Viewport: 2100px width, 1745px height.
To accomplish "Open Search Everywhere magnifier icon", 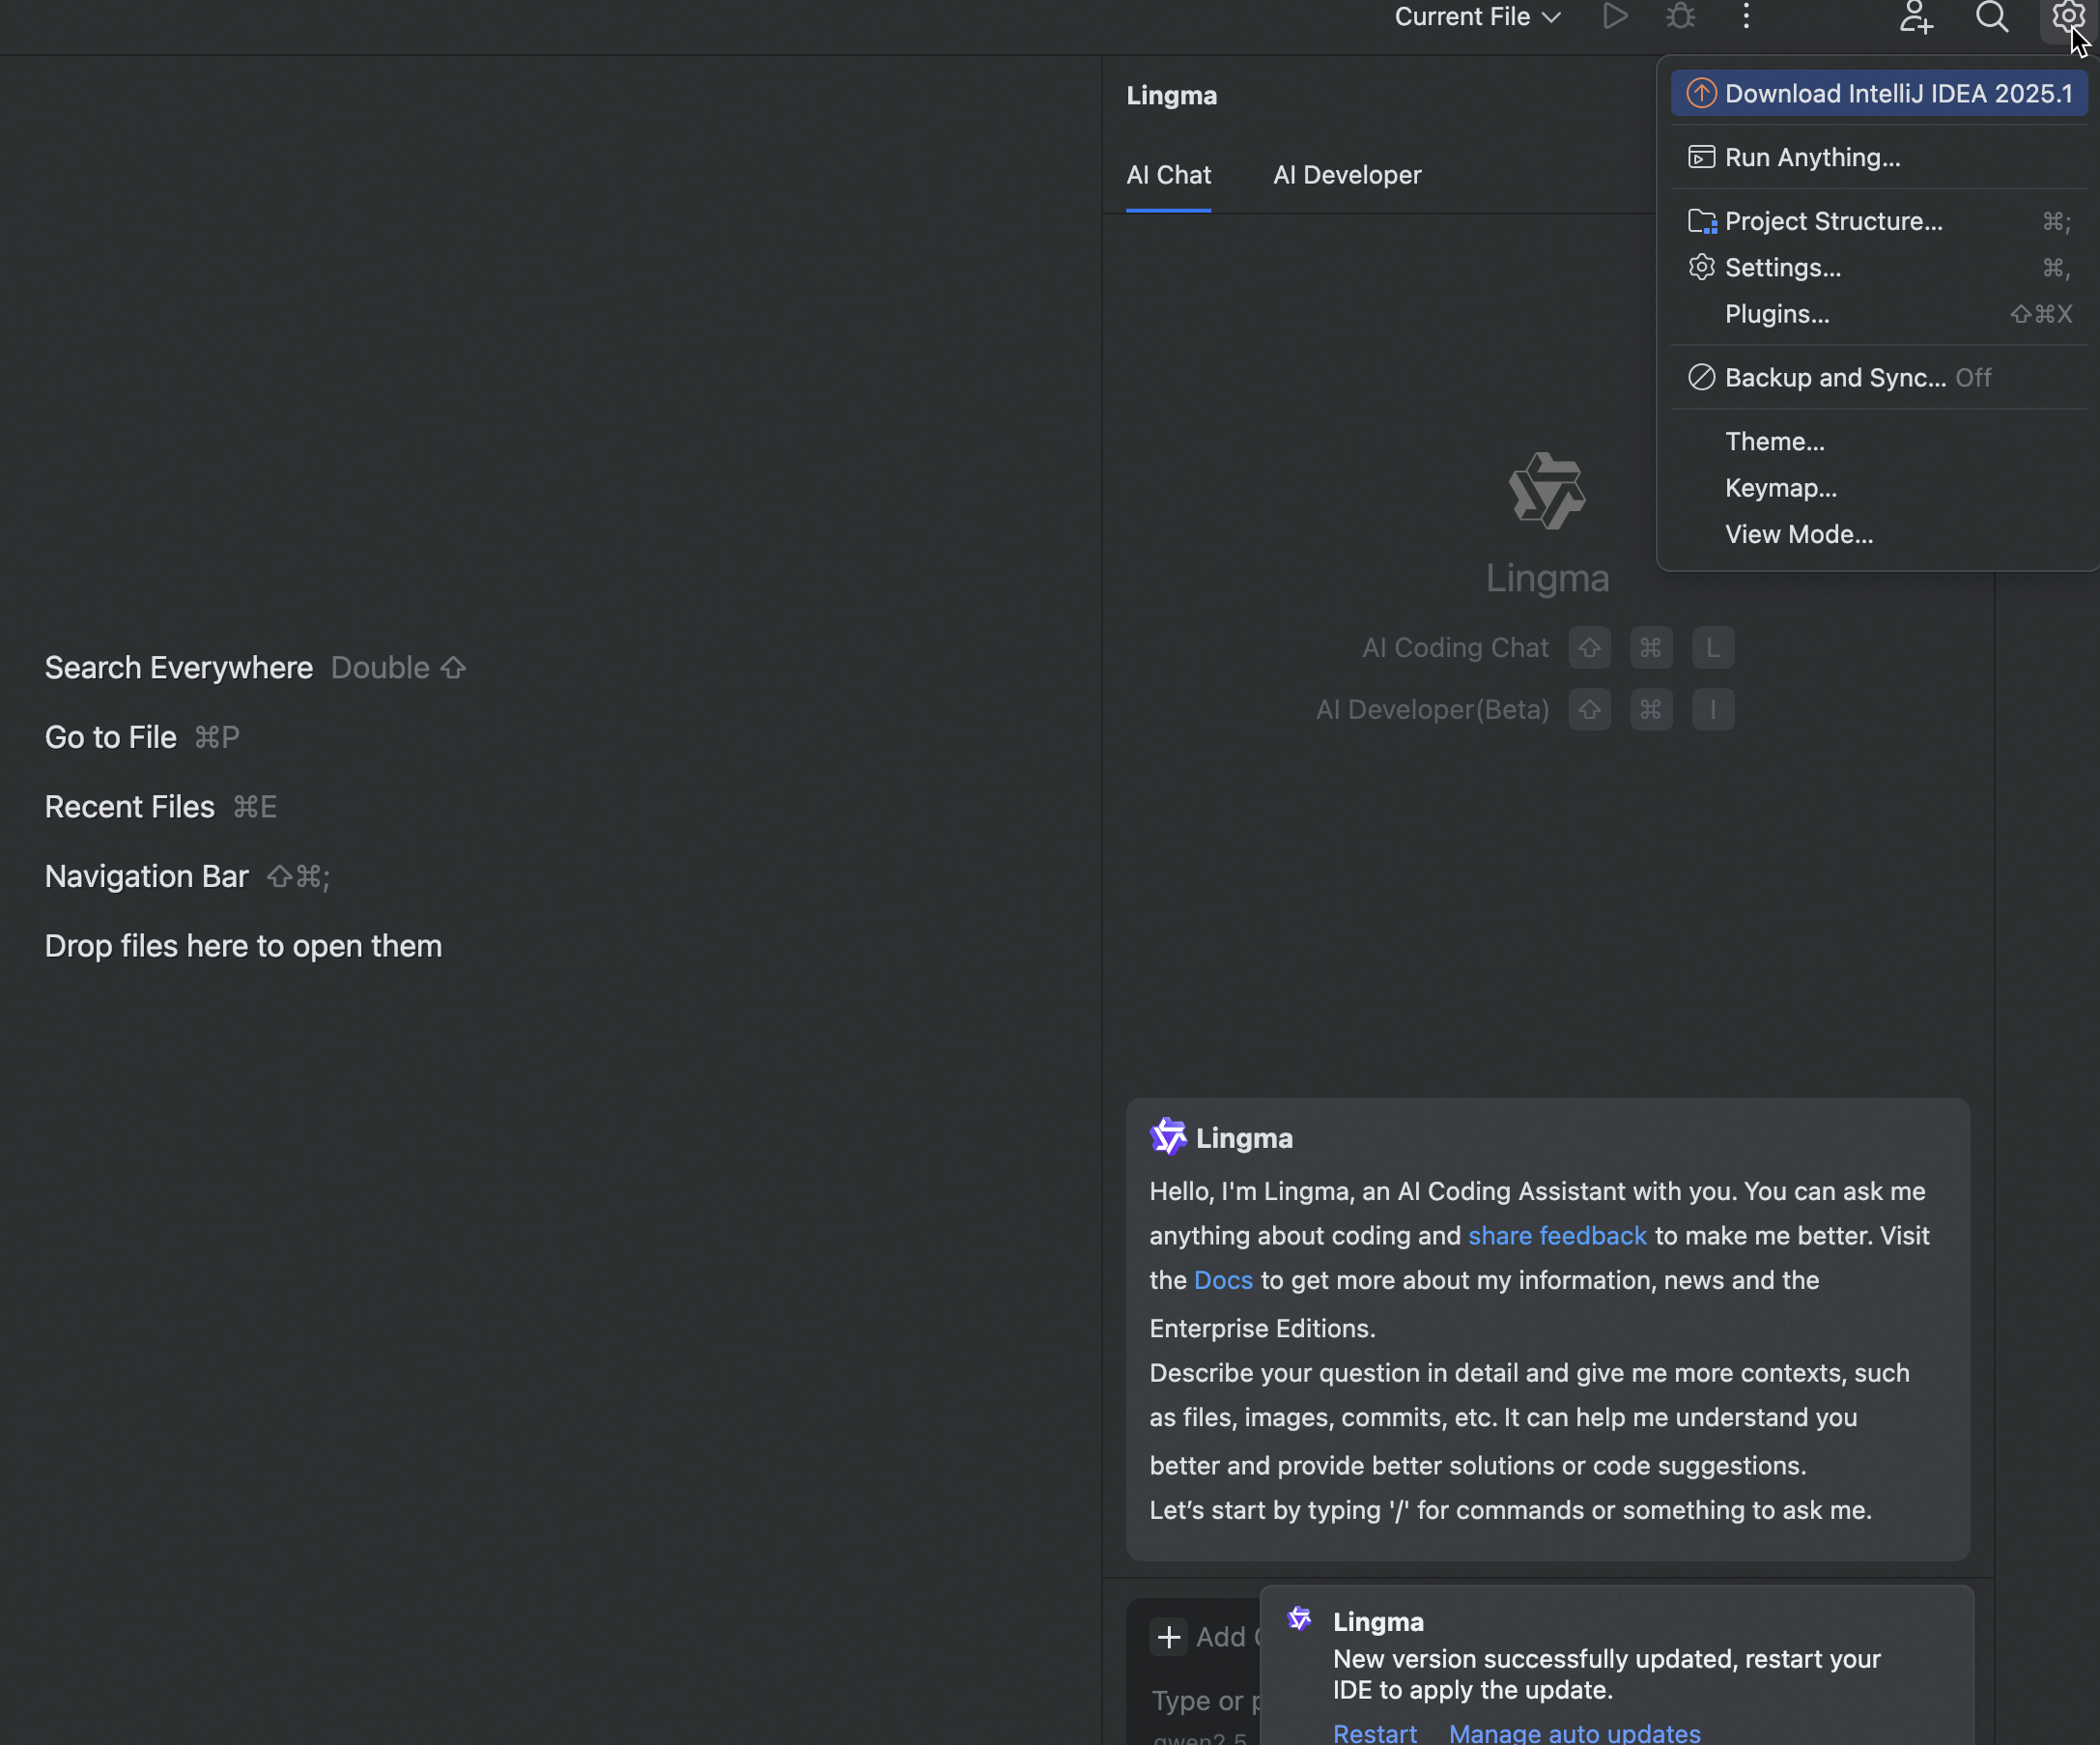I will point(1992,17).
